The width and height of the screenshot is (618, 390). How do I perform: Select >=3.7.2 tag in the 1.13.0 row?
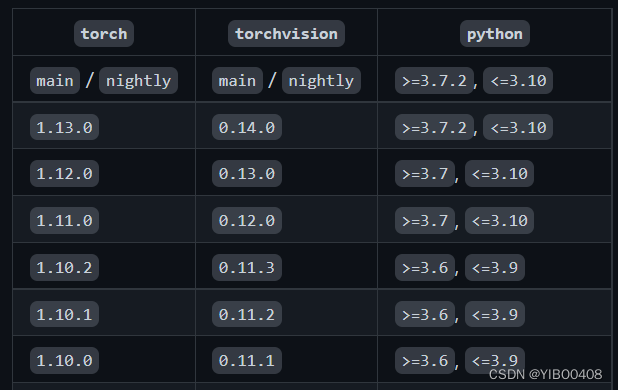[434, 127]
